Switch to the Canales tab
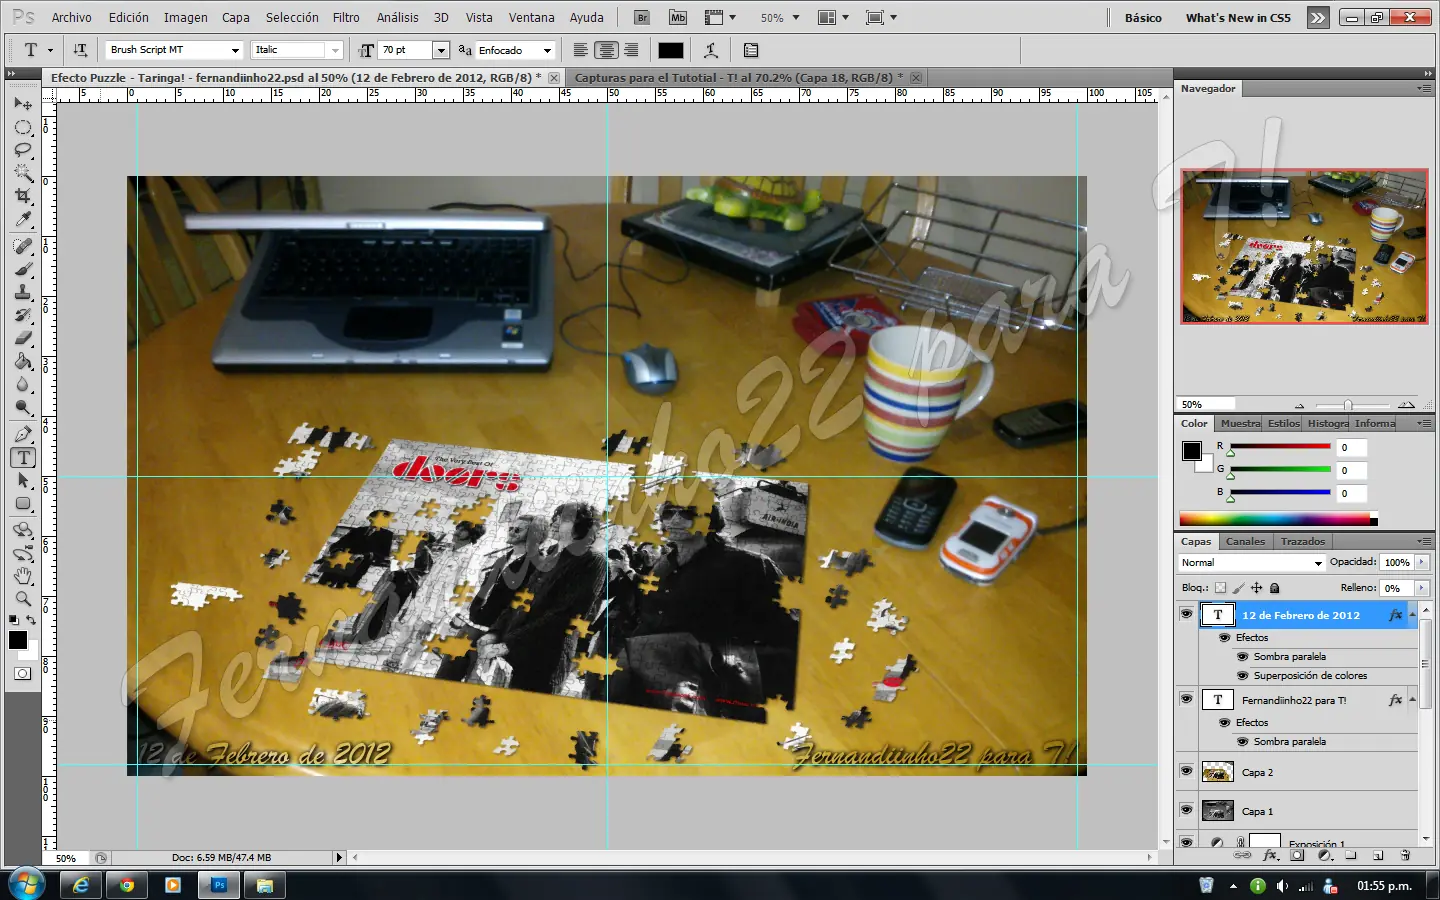 pos(1245,541)
